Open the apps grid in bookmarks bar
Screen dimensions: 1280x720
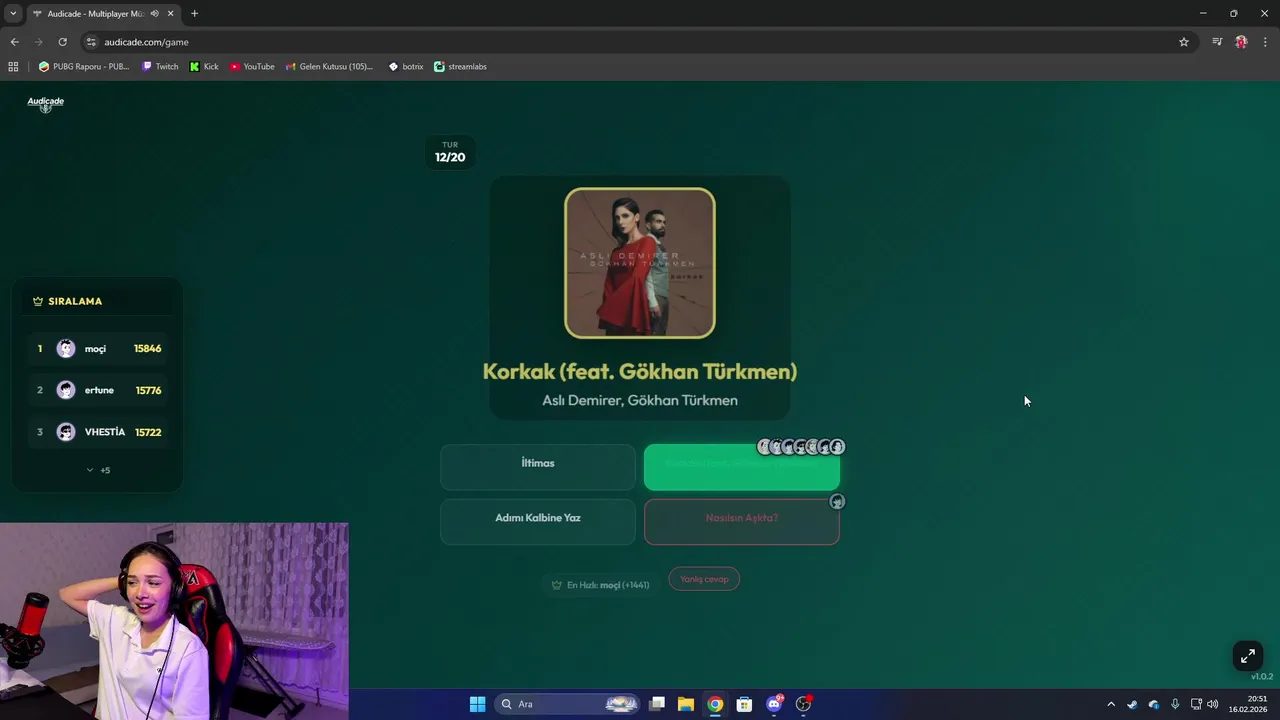[x=13, y=67]
